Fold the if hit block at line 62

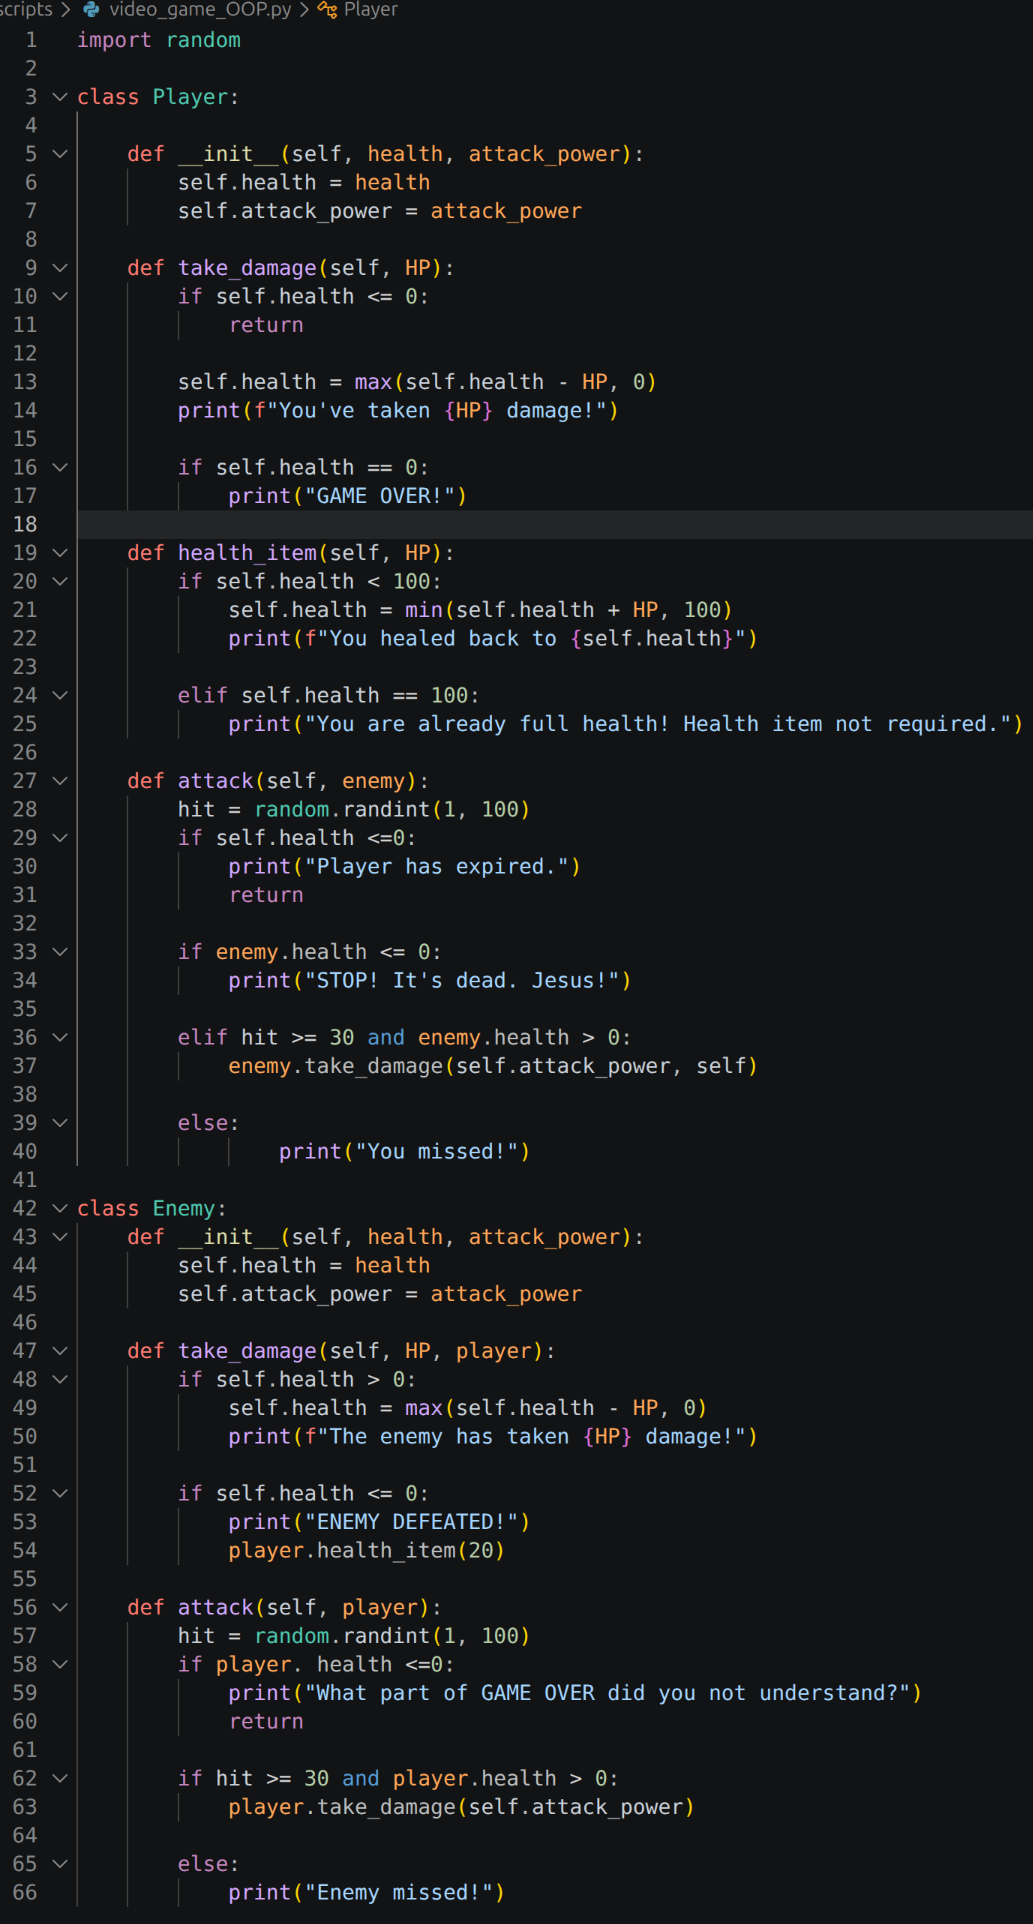[60, 1778]
